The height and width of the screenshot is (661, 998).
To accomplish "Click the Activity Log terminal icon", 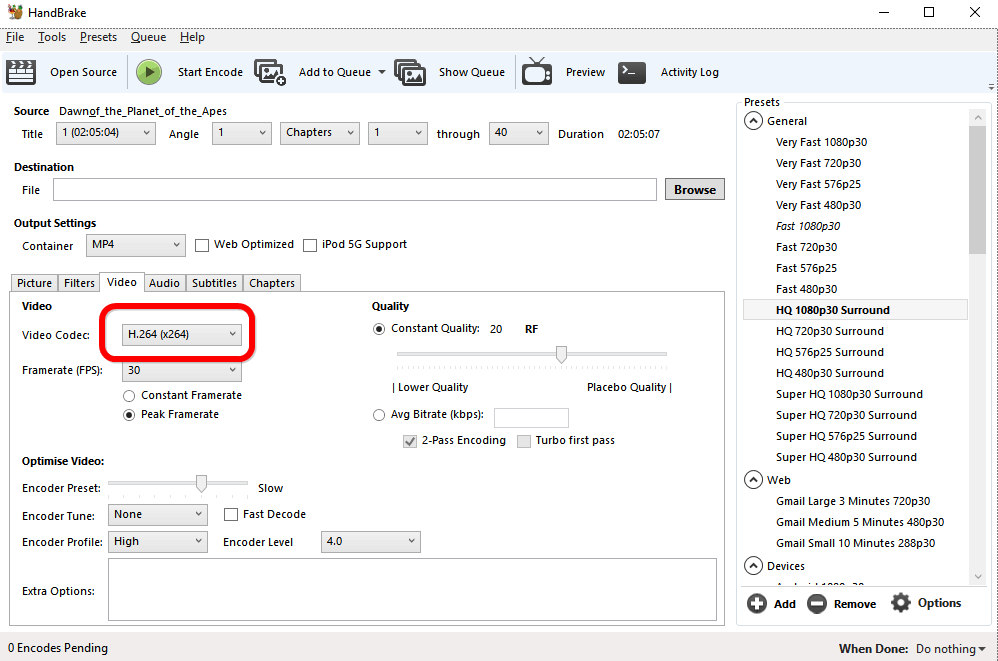I will (632, 72).
